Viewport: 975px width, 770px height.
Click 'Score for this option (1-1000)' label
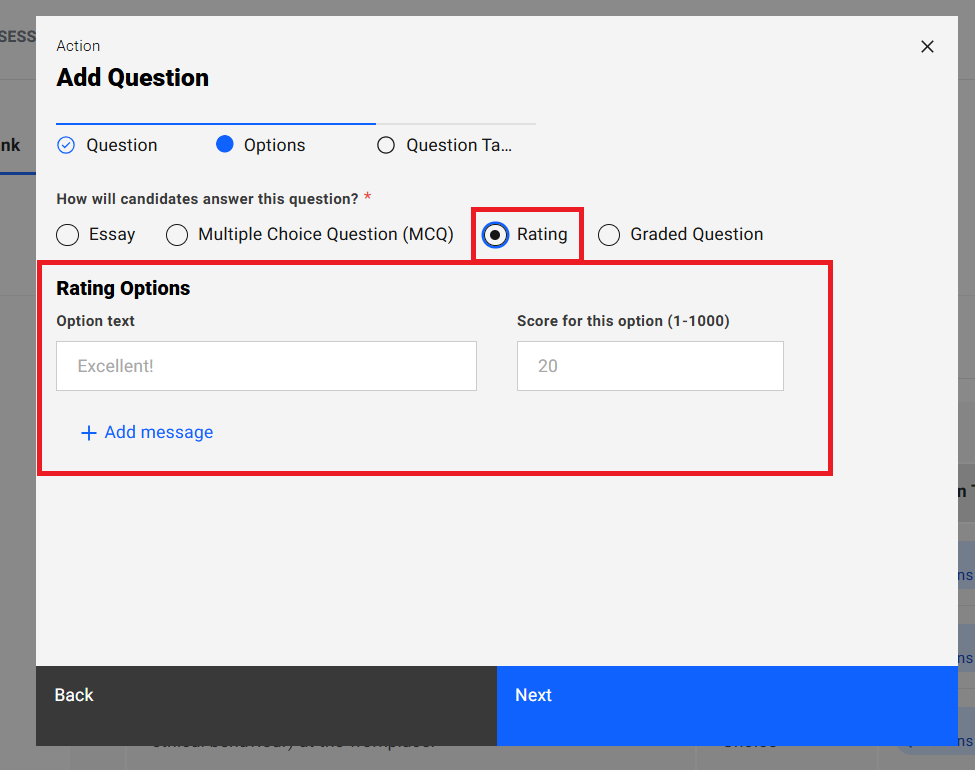click(x=623, y=321)
